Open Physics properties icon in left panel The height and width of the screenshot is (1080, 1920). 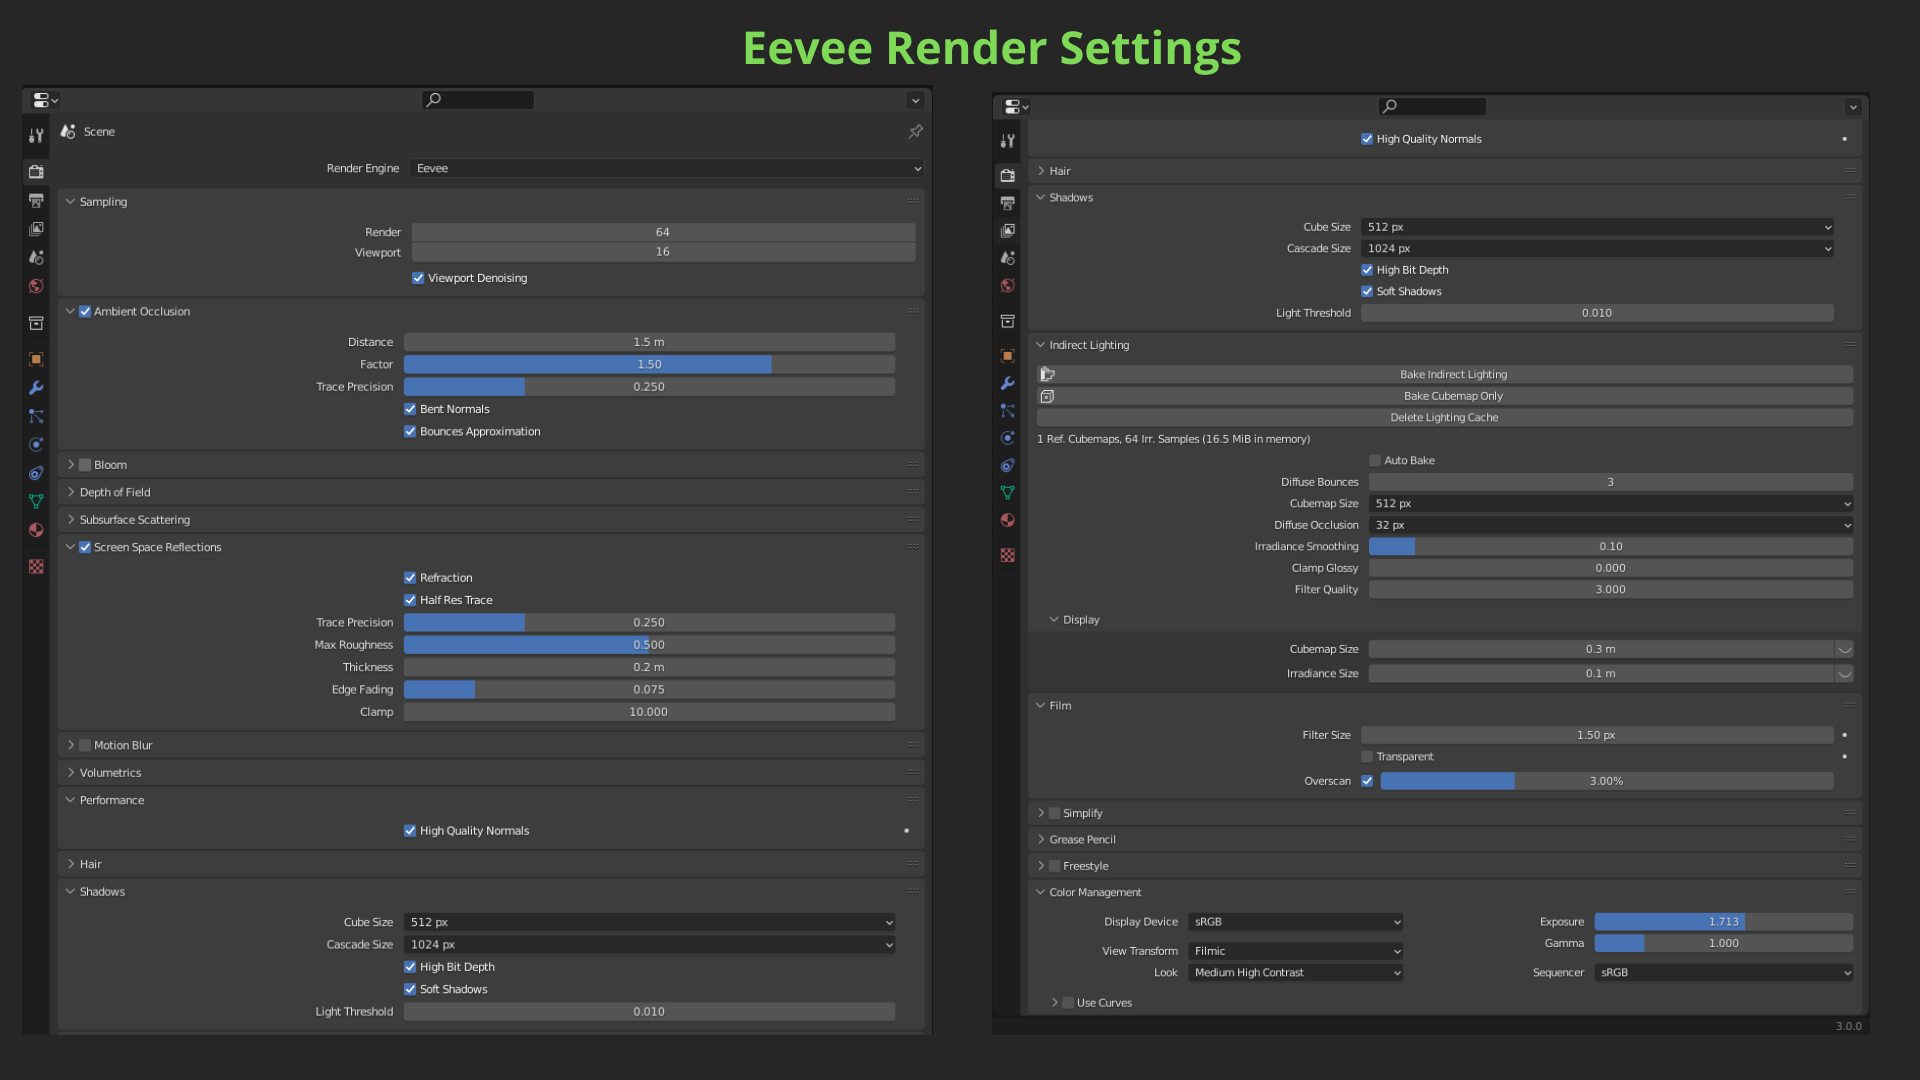click(36, 444)
